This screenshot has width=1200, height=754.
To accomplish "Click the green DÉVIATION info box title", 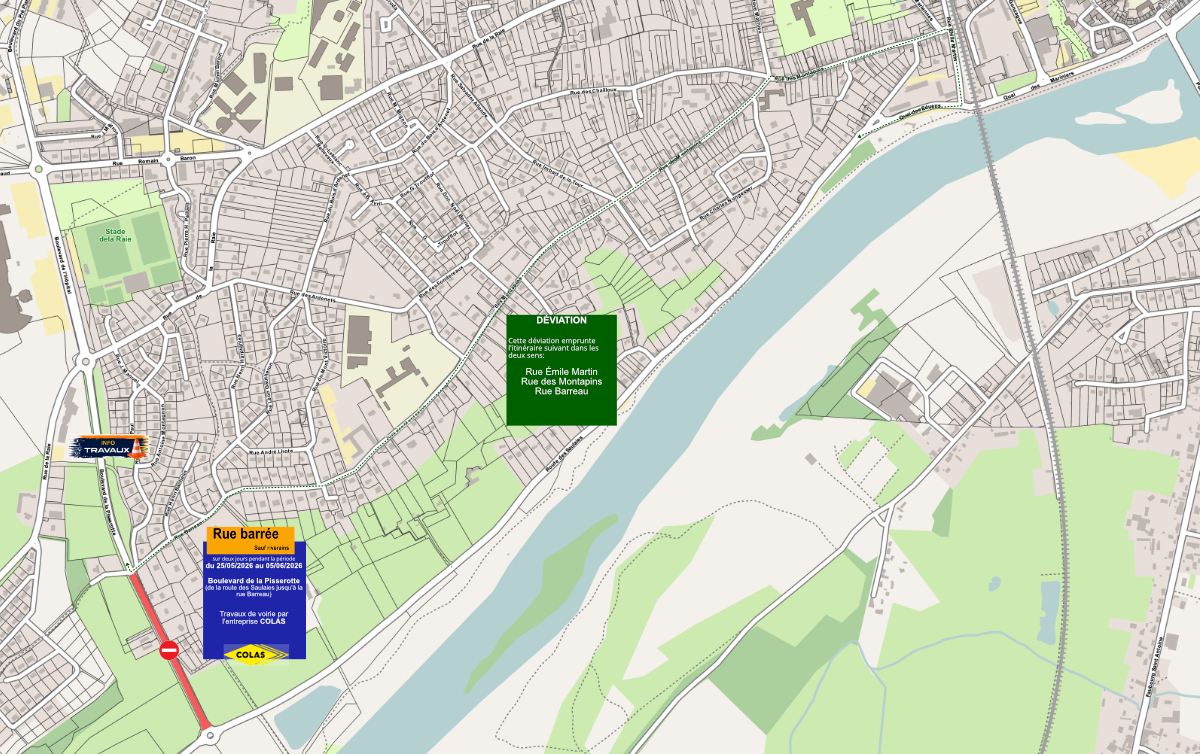I will tap(561, 320).
